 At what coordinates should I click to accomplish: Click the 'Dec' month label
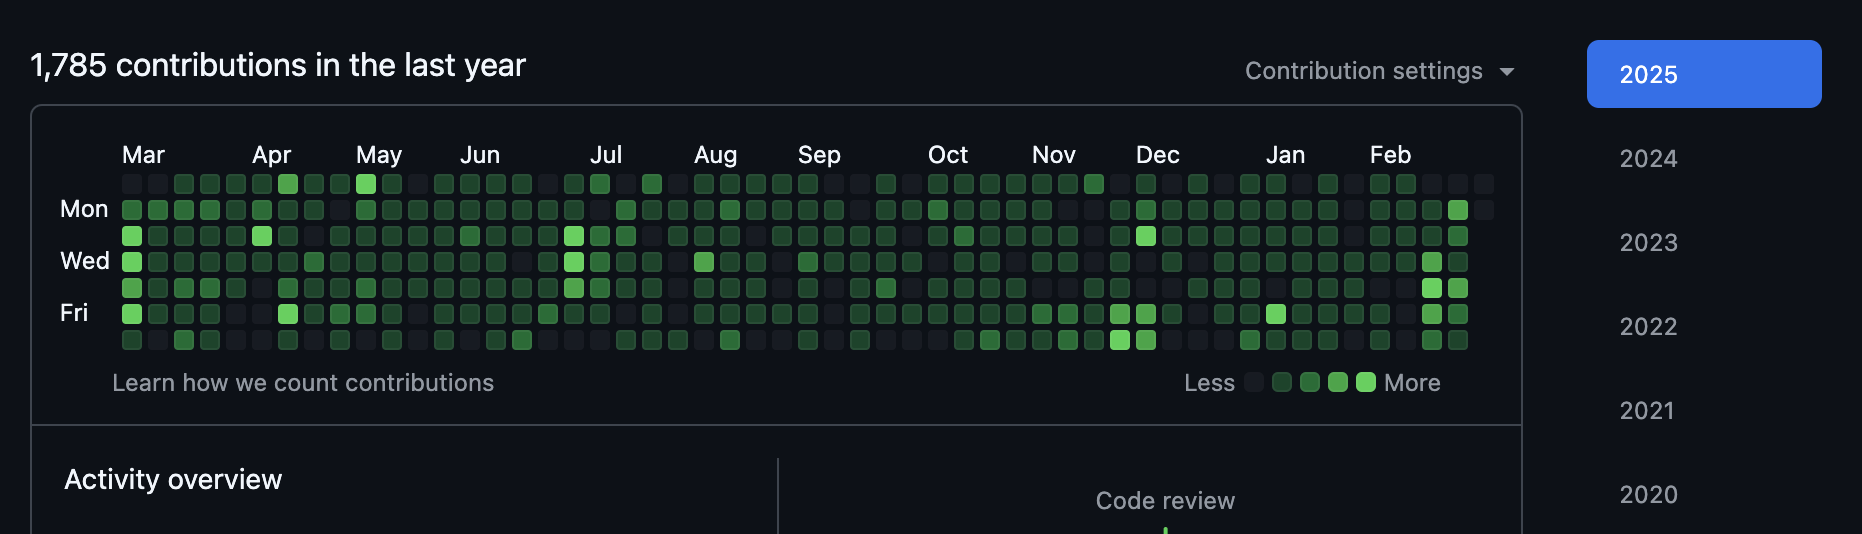[x=1158, y=155]
